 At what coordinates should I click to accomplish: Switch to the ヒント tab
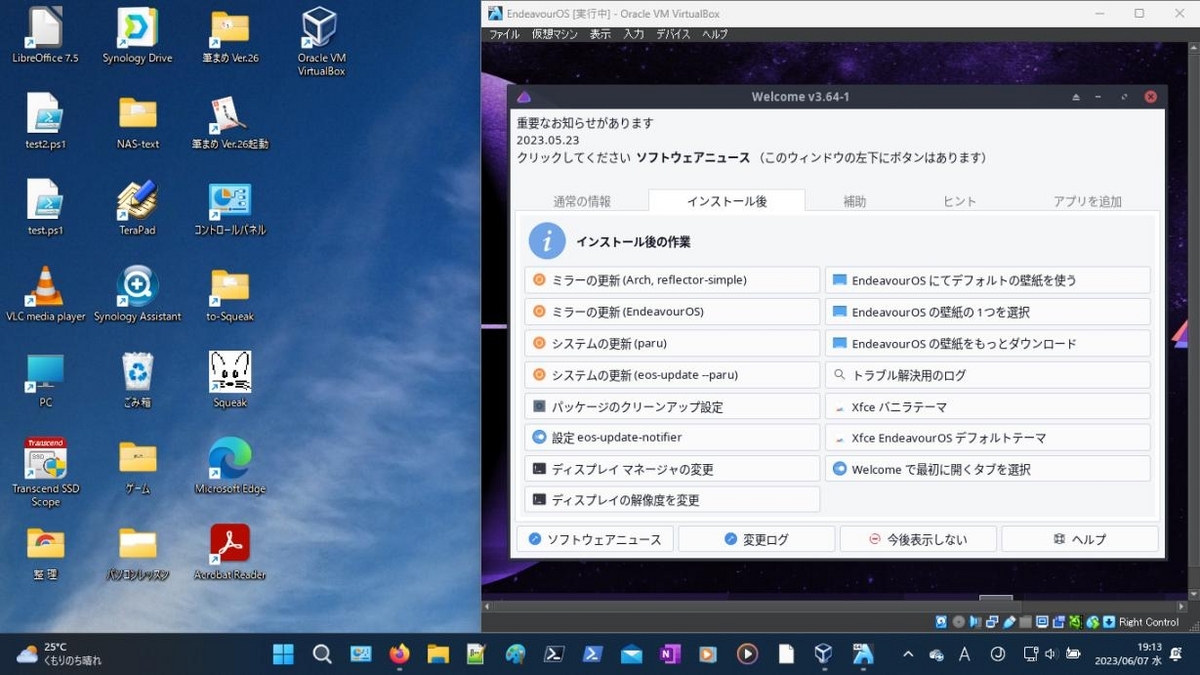[x=959, y=201]
